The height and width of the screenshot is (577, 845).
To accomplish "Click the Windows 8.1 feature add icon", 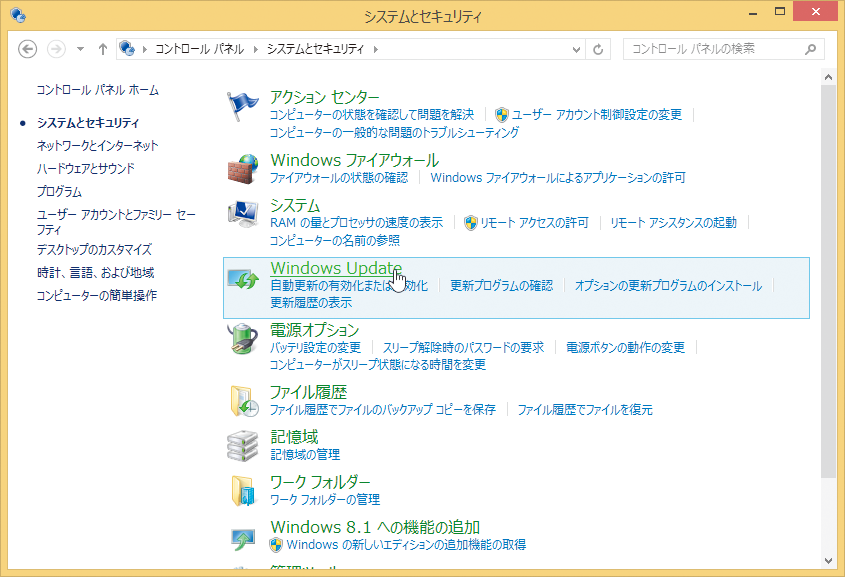I will point(243,539).
